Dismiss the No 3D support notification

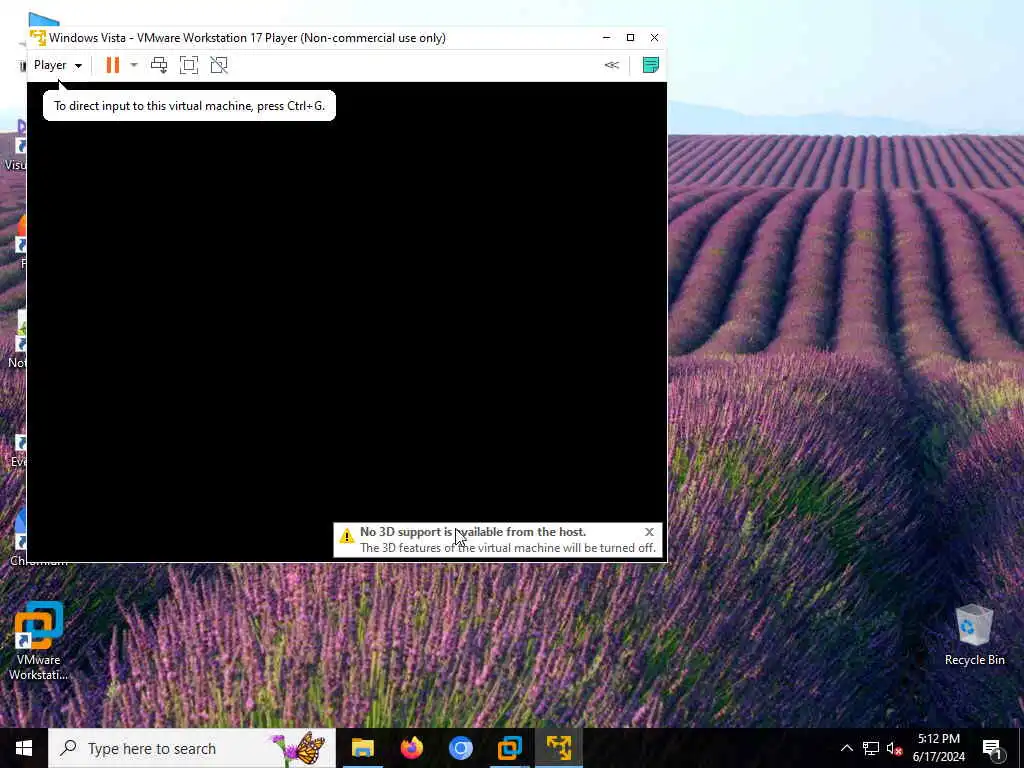[x=649, y=532]
